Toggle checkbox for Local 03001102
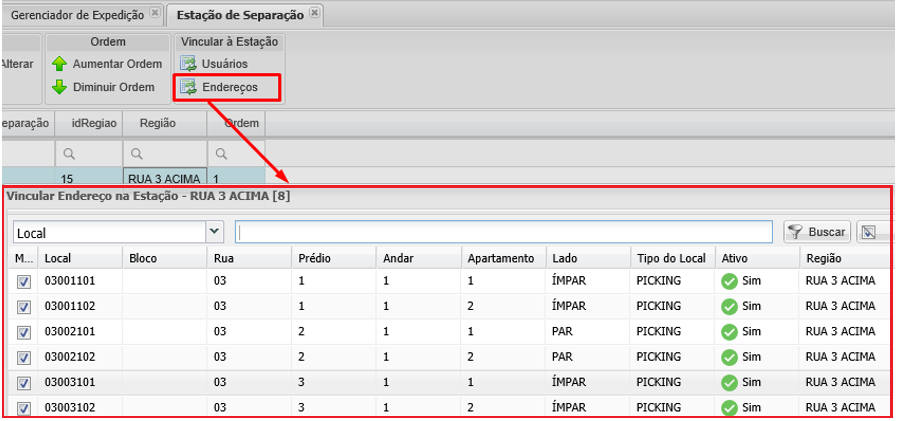898x421 pixels. [x=24, y=307]
